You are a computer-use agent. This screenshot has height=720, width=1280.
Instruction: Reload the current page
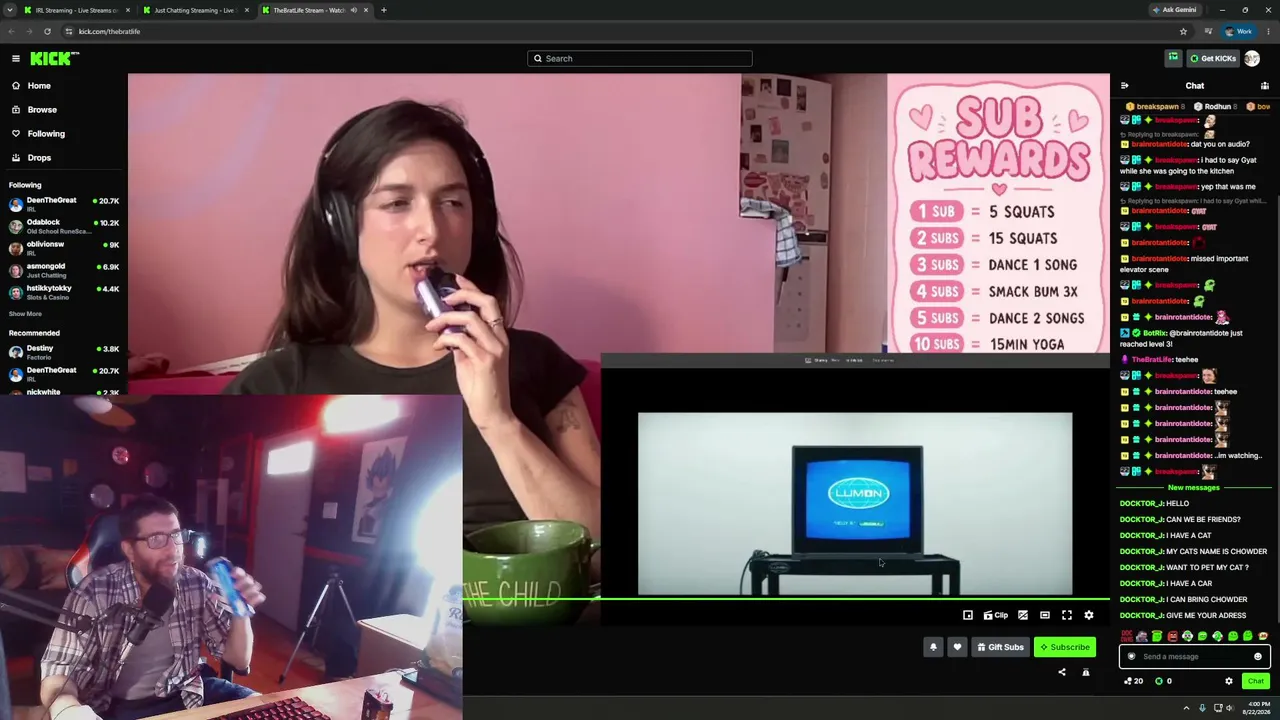tap(47, 31)
